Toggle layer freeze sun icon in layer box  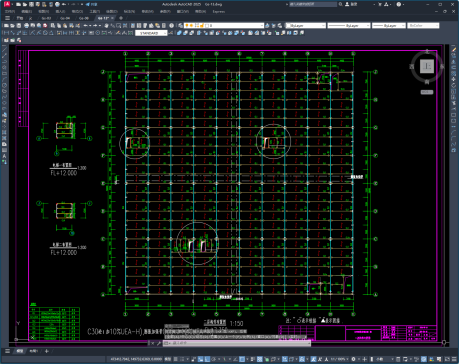pos(192,25)
